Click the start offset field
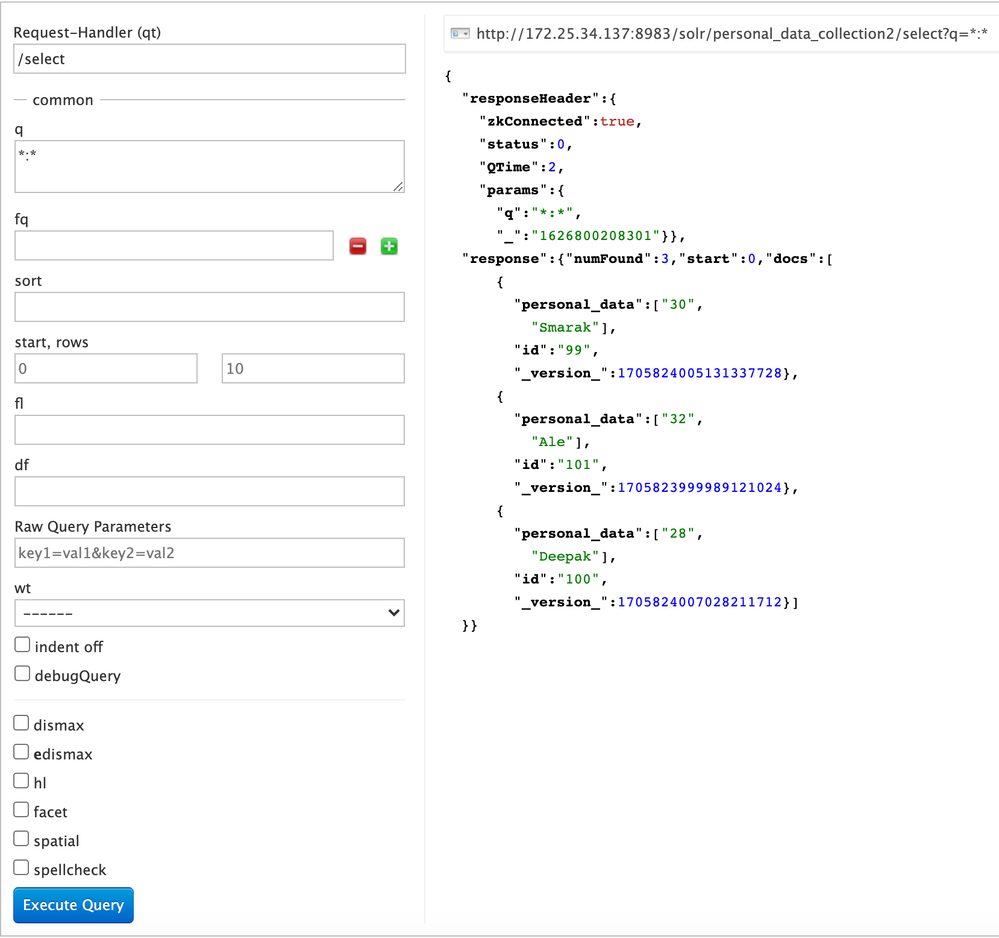 coord(106,368)
